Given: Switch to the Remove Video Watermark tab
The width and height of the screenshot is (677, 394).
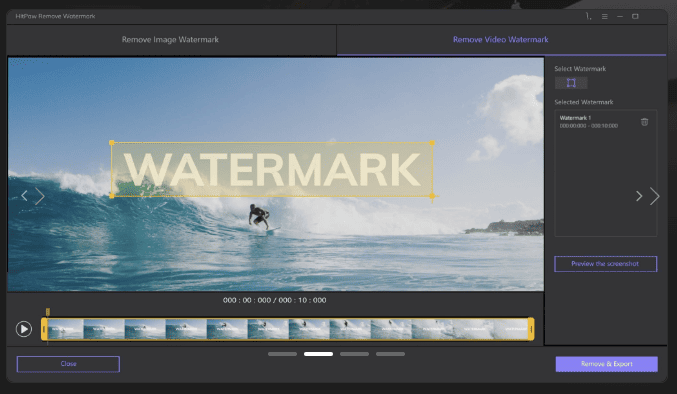Looking at the screenshot, I should (x=500, y=40).
